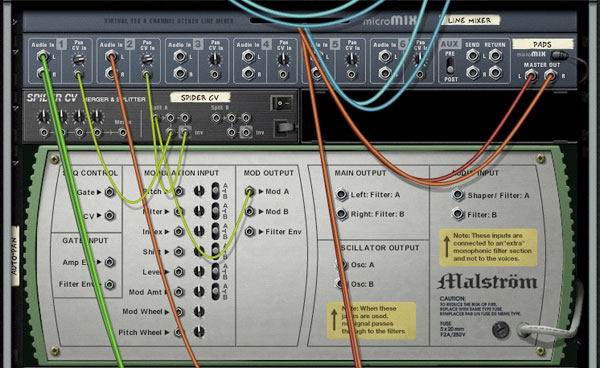The image size is (600, 368).
Task: Select channel 3 Audio In L jack
Action: (x=180, y=57)
